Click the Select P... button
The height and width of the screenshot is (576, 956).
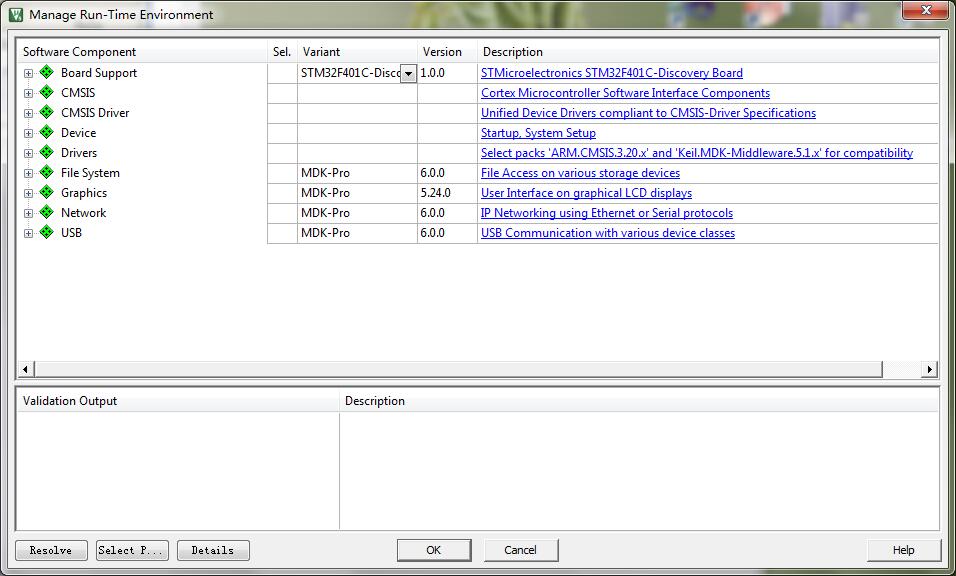[x=132, y=550]
